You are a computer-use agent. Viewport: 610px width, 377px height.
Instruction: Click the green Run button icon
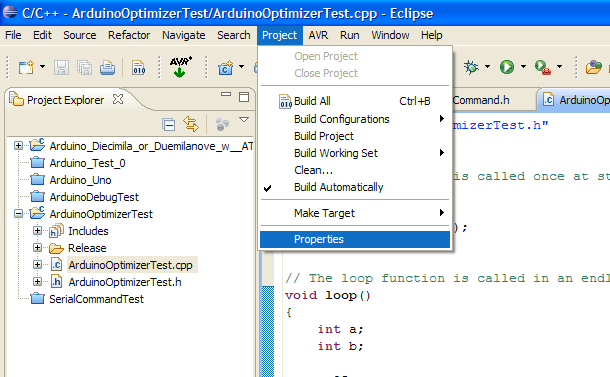click(507, 67)
